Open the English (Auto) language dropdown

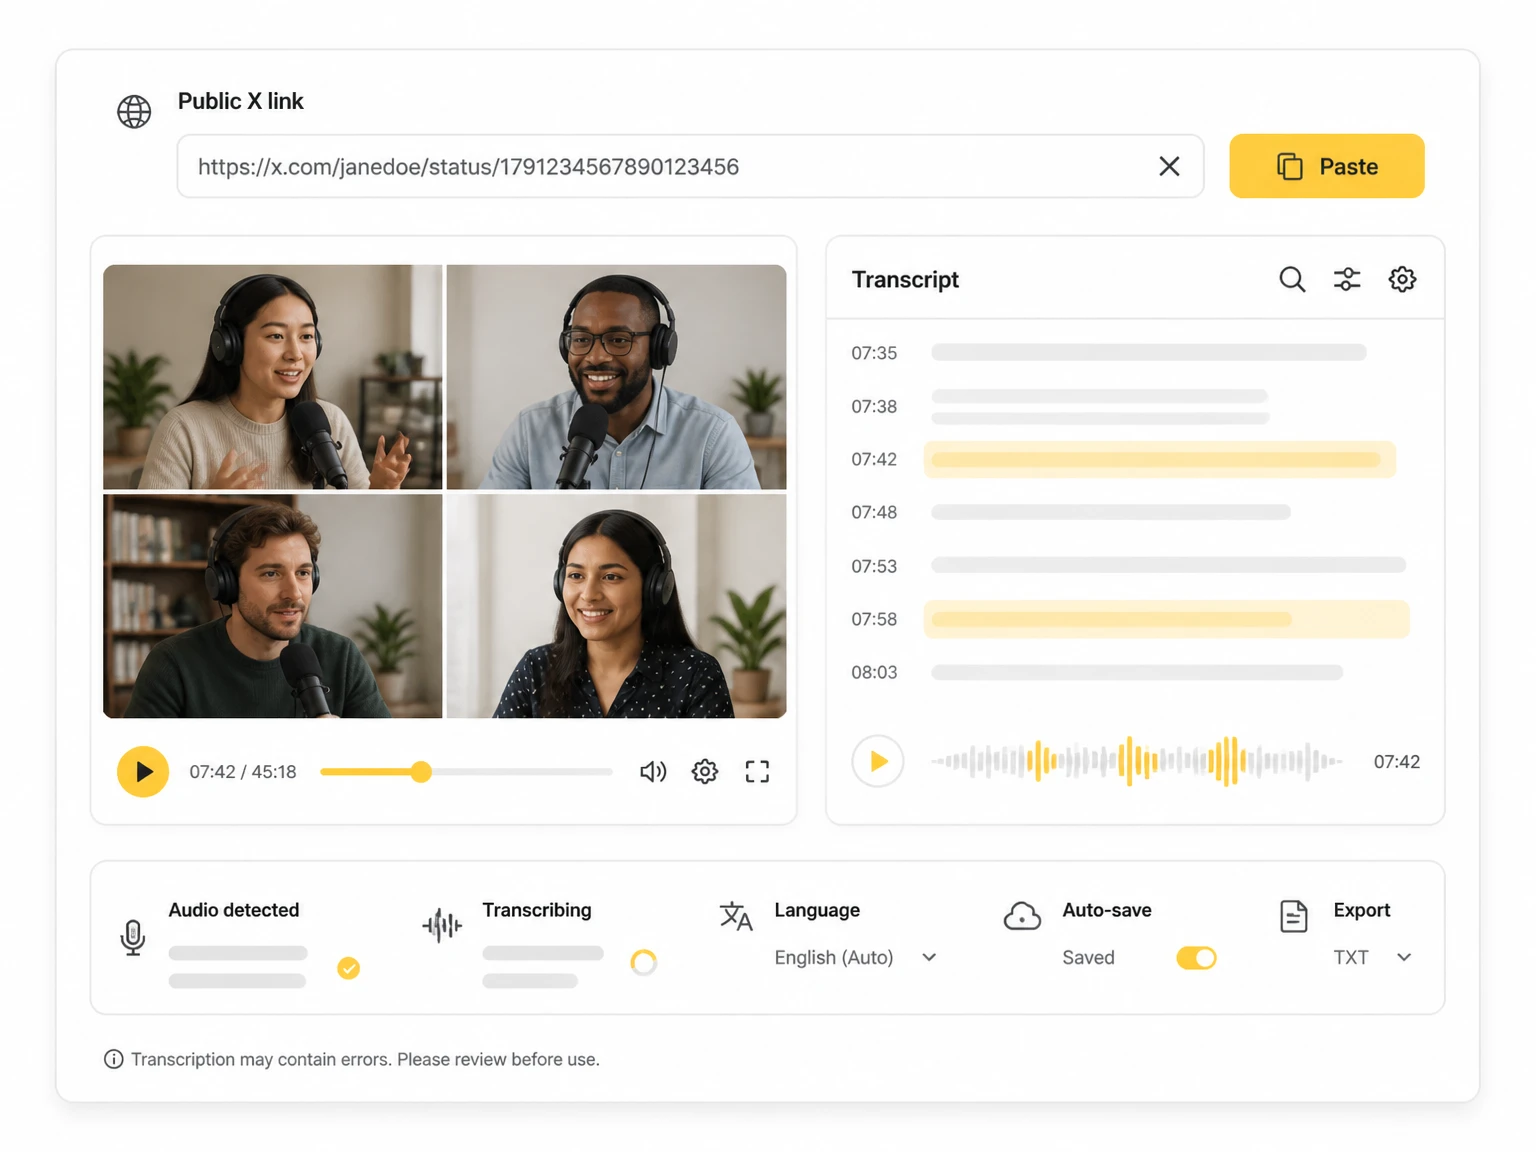click(x=856, y=957)
